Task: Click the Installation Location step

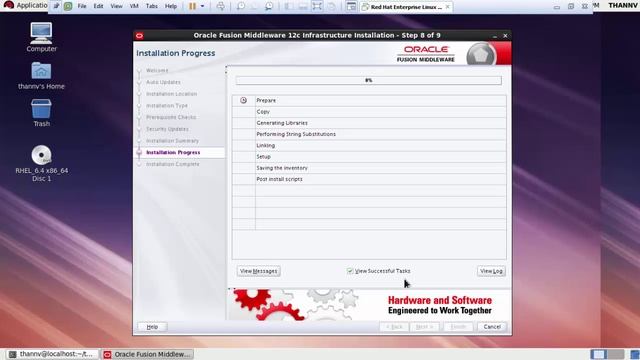Action: 171,94
